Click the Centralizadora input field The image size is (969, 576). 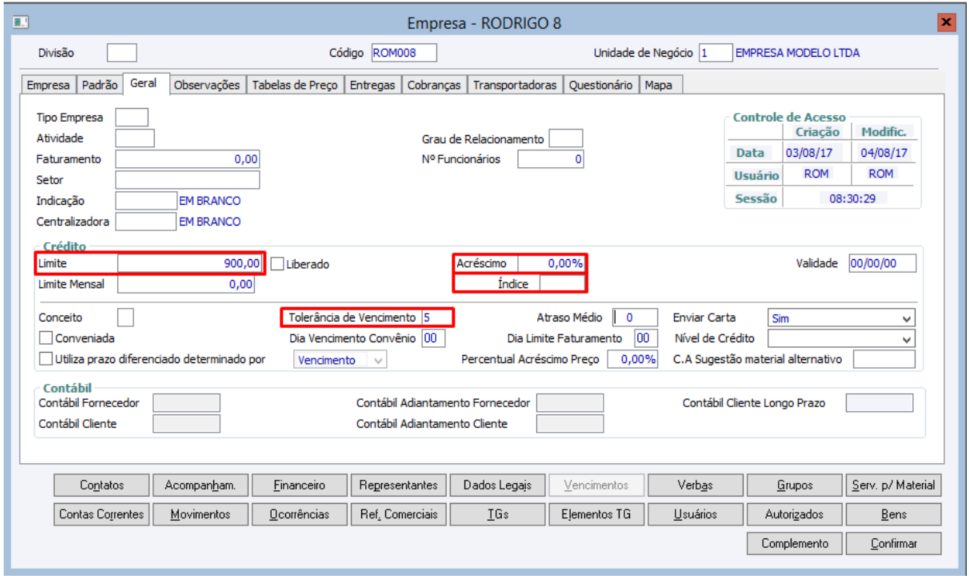point(146,221)
